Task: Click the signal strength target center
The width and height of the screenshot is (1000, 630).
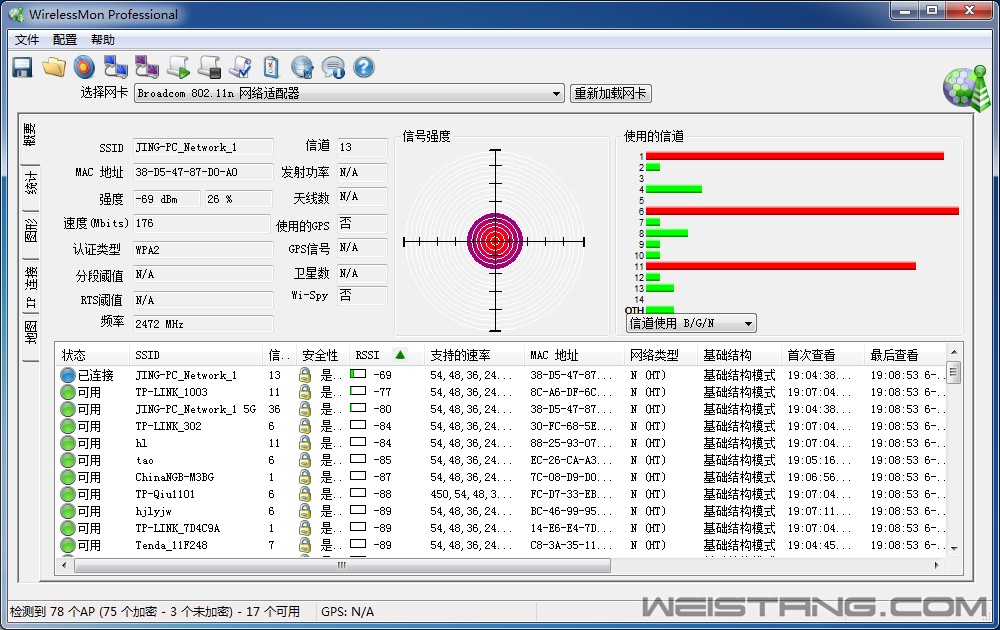Action: (495, 241)
